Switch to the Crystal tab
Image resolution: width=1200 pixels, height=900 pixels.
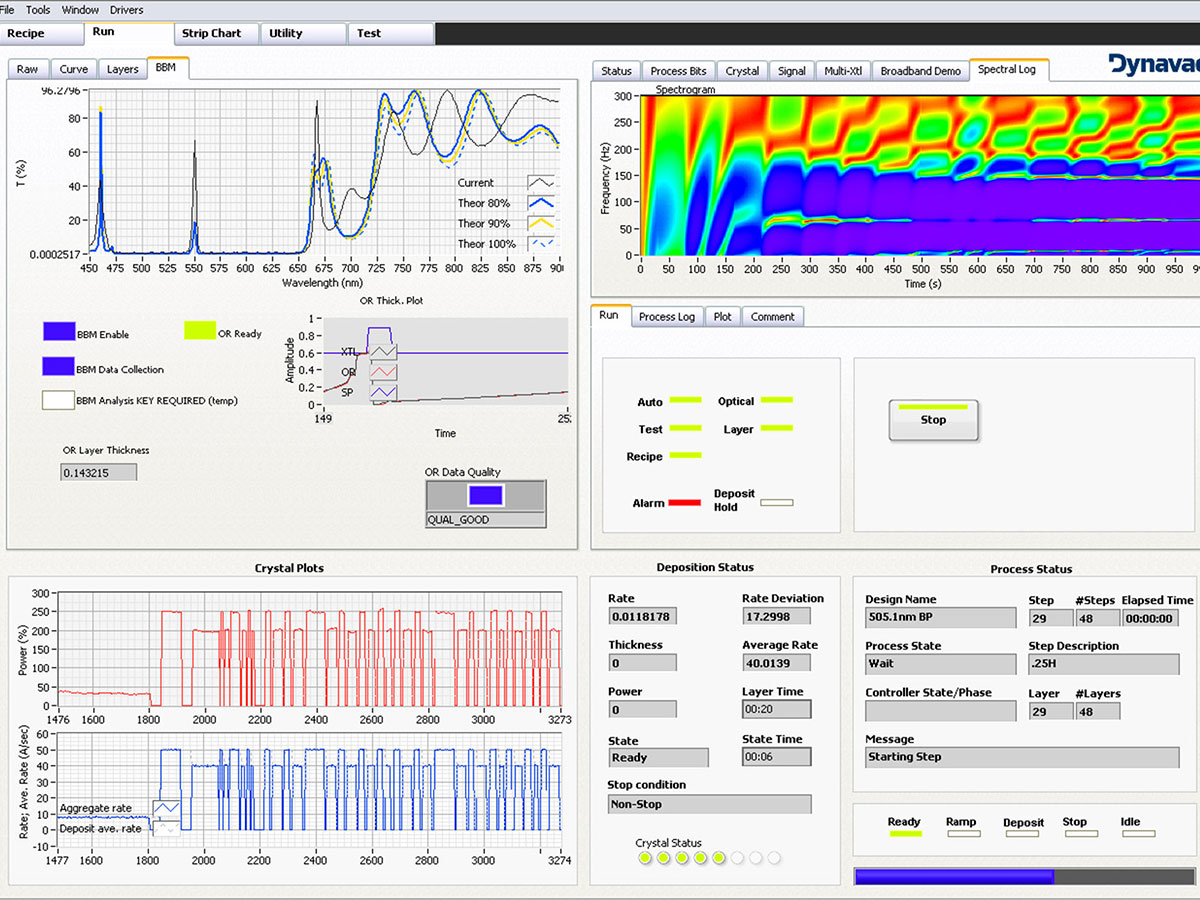coord(742,70)
